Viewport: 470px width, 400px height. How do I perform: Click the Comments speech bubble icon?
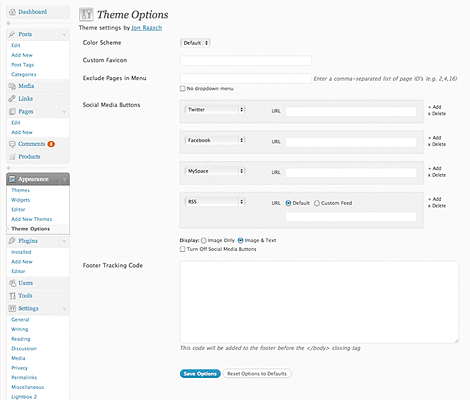(x=12, y=144)
